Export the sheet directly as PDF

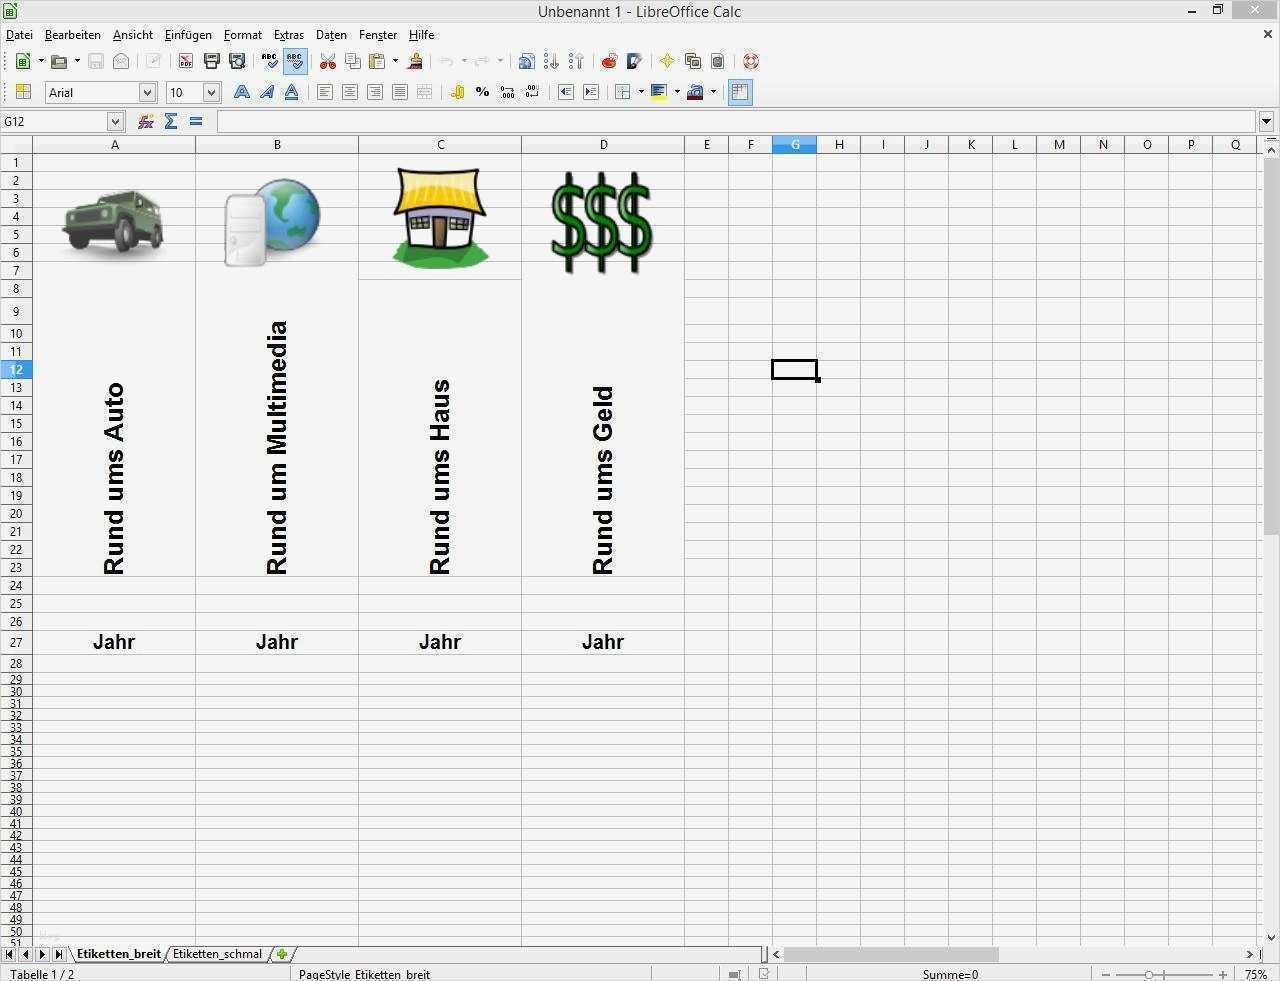pyautogui.click(x=185, y=61)
